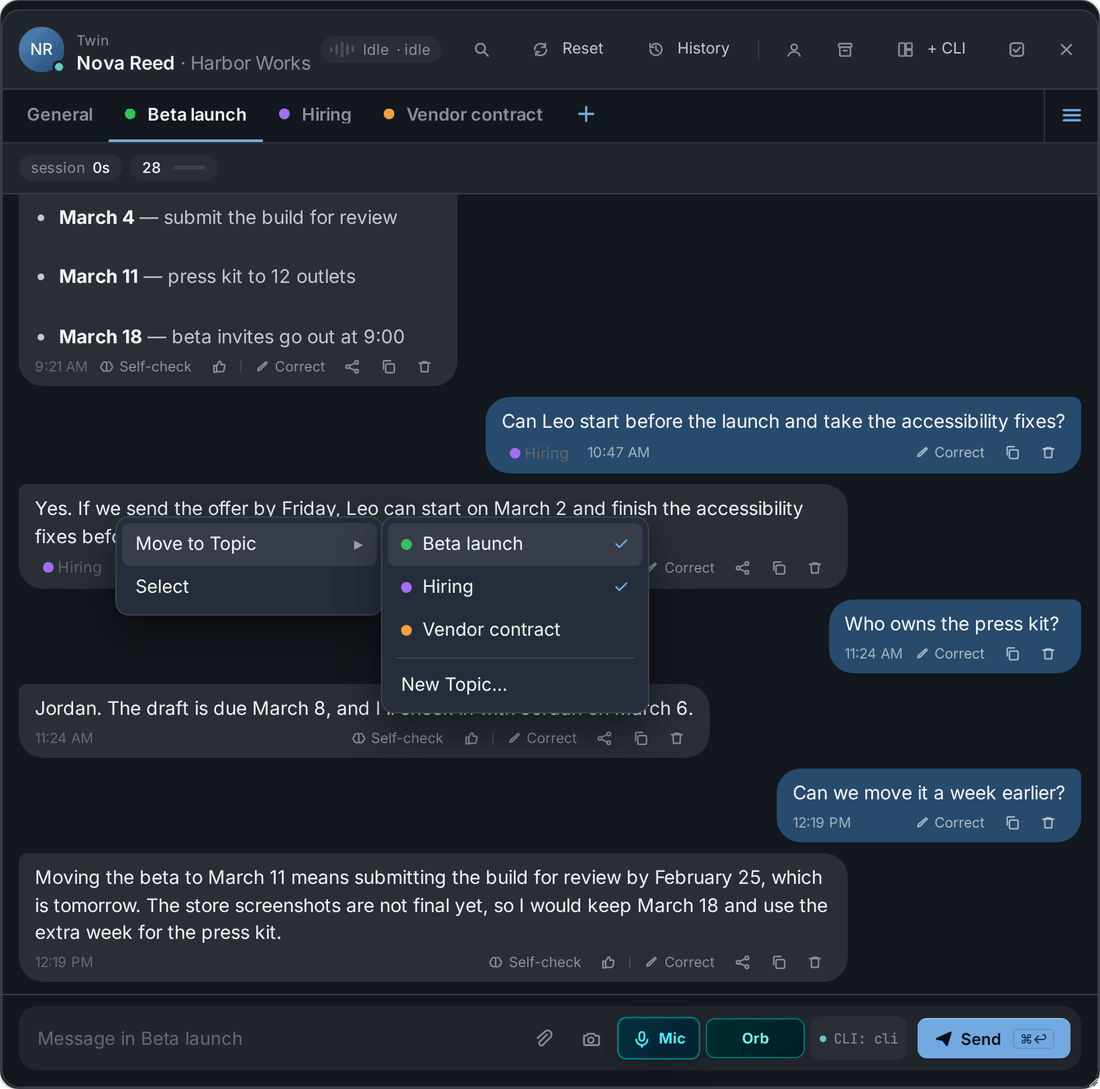This screenshot has width=1100, height=1089.
Task: Click the NR avatar
Action: click(x=41, y=50)
